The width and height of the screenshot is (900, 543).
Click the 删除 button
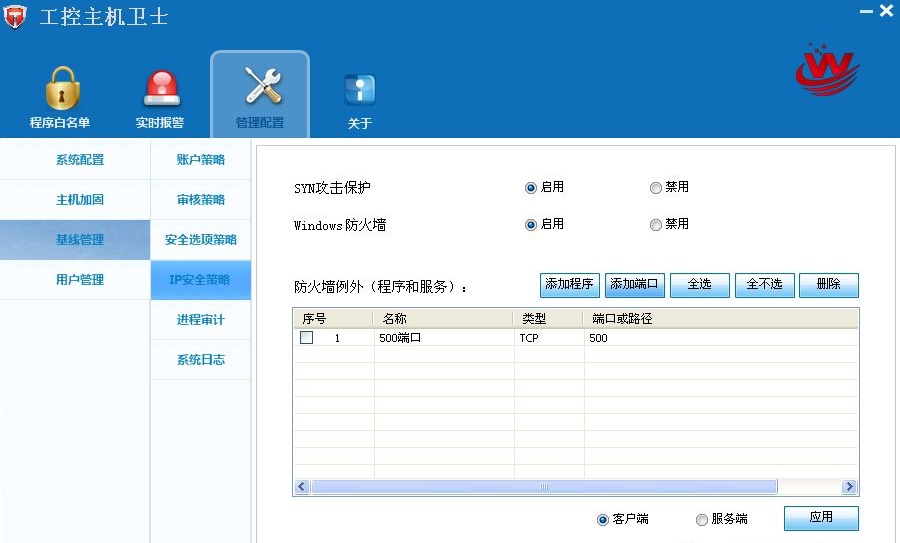[828, 285]
